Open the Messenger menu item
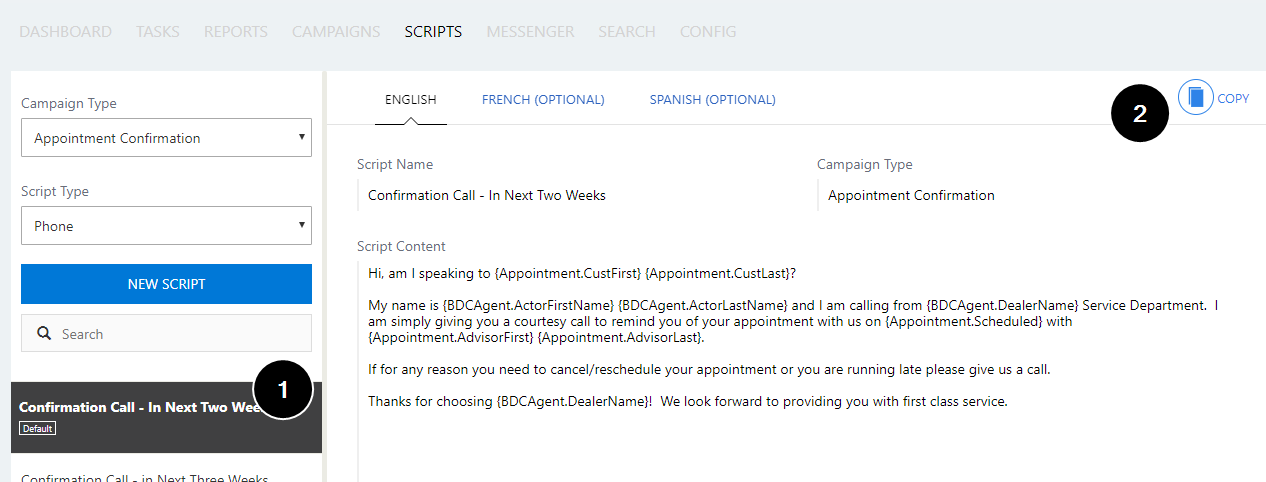 coord(530,32)
